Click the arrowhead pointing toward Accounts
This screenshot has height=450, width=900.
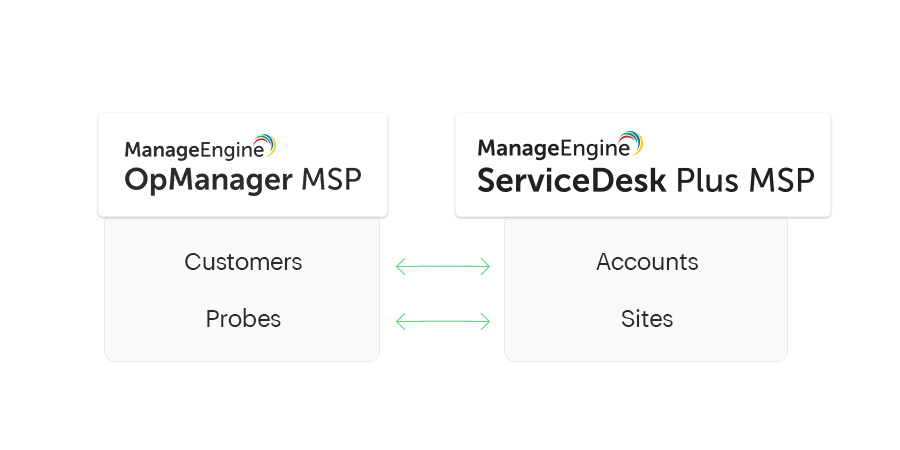485,266
